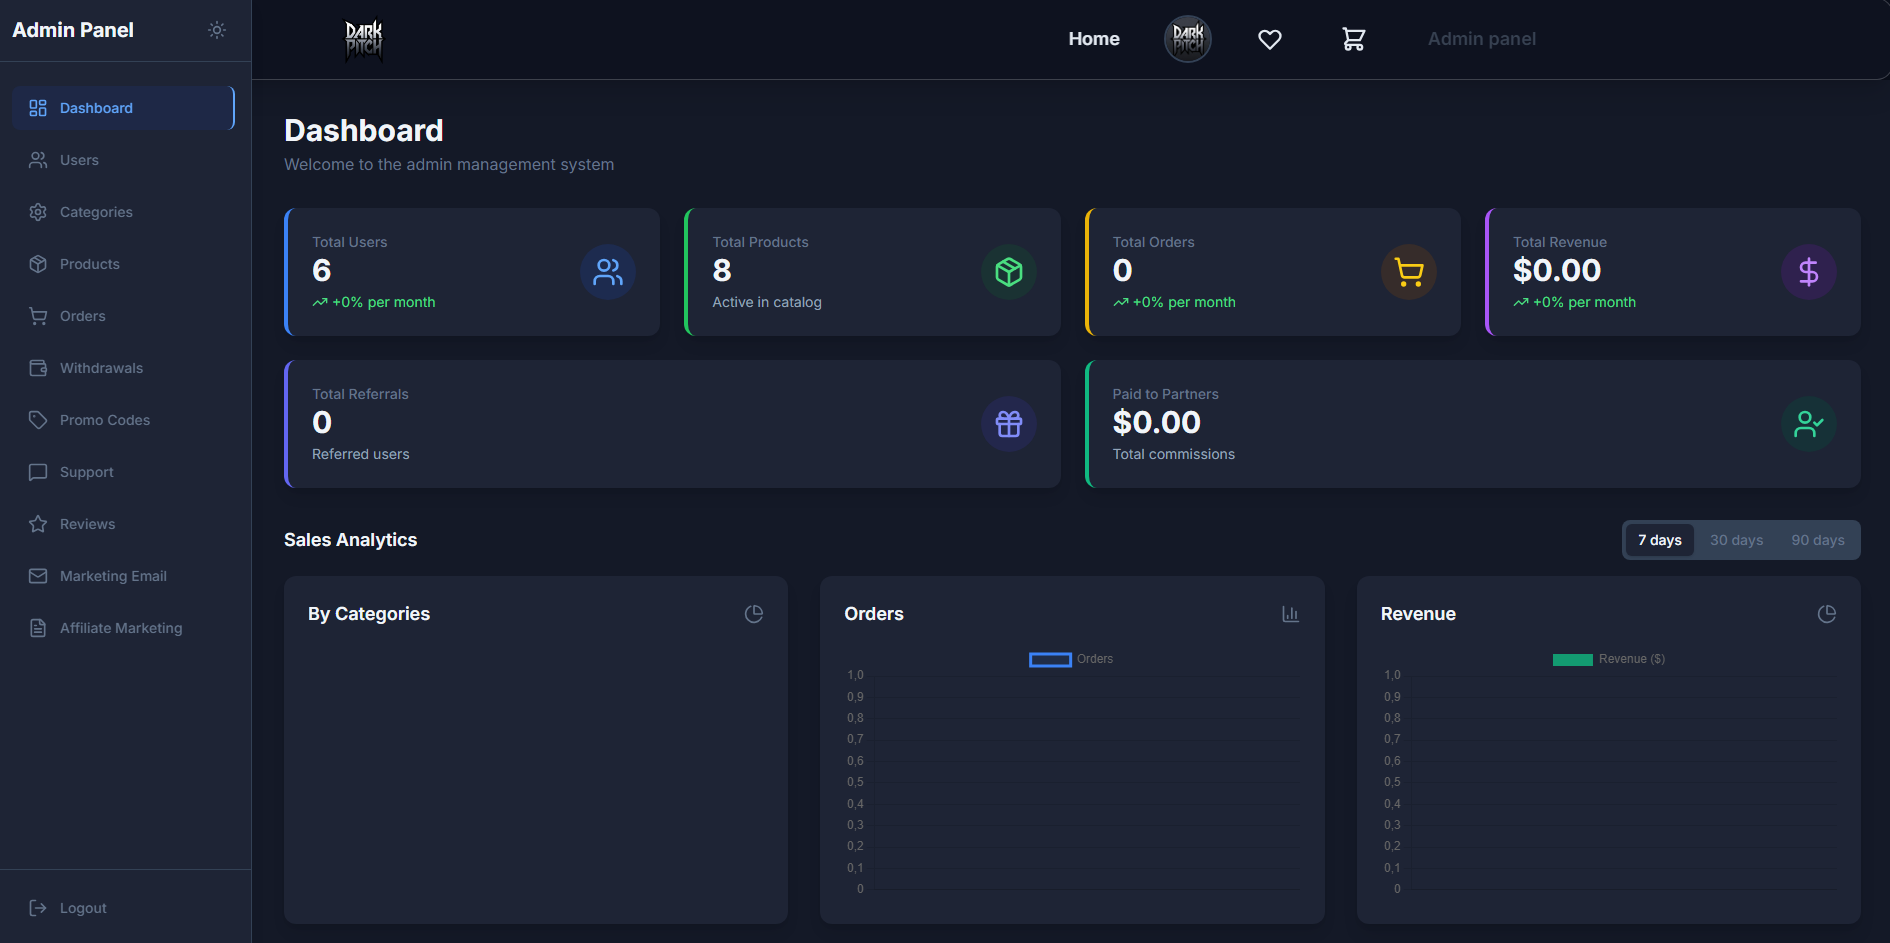Click the 'Active in catalog' text

coord(767,302)
